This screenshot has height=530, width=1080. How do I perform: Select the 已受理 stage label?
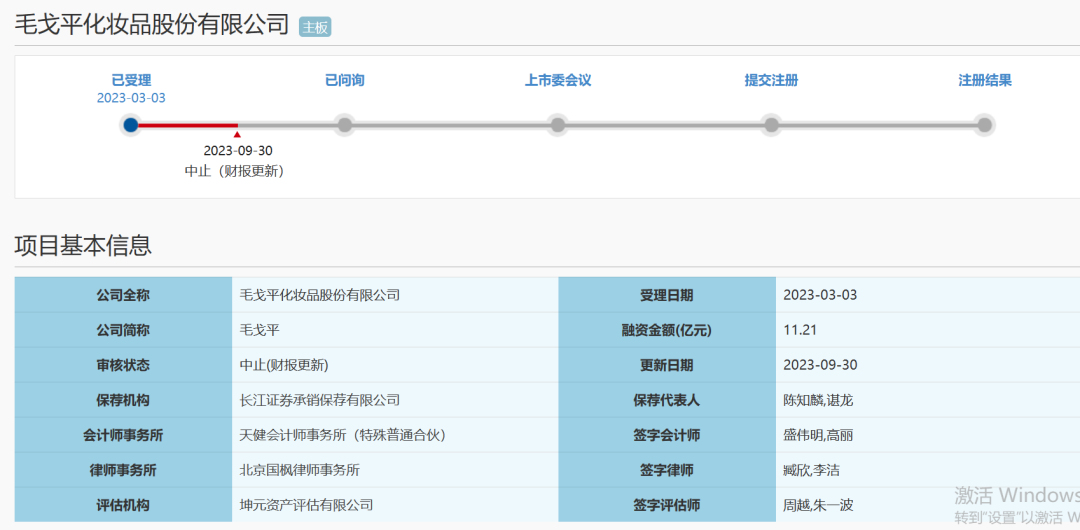131,80
